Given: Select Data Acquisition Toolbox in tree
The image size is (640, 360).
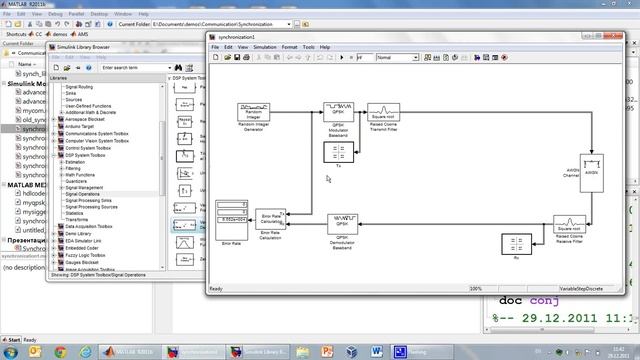Looking at the screenshot, I should pos(89,227).
